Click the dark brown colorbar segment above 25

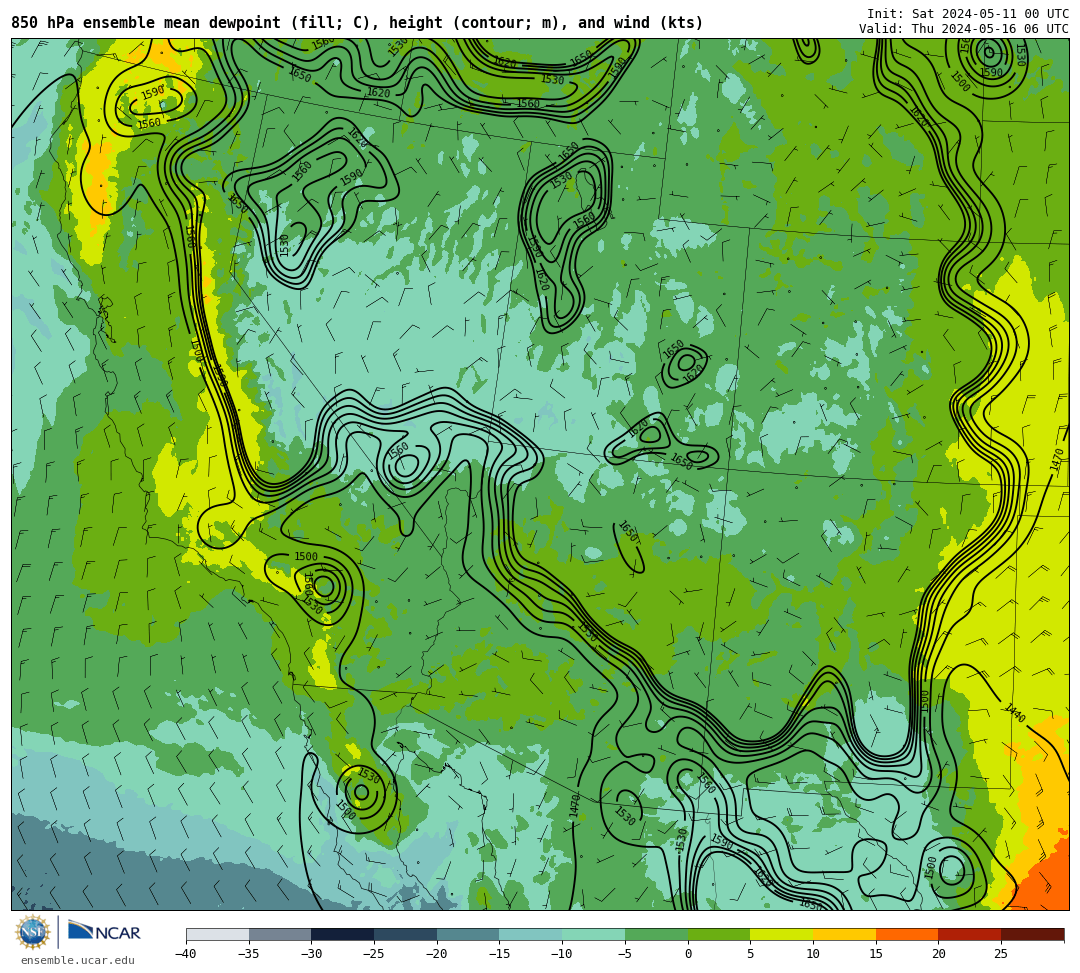pos(1032,934)
